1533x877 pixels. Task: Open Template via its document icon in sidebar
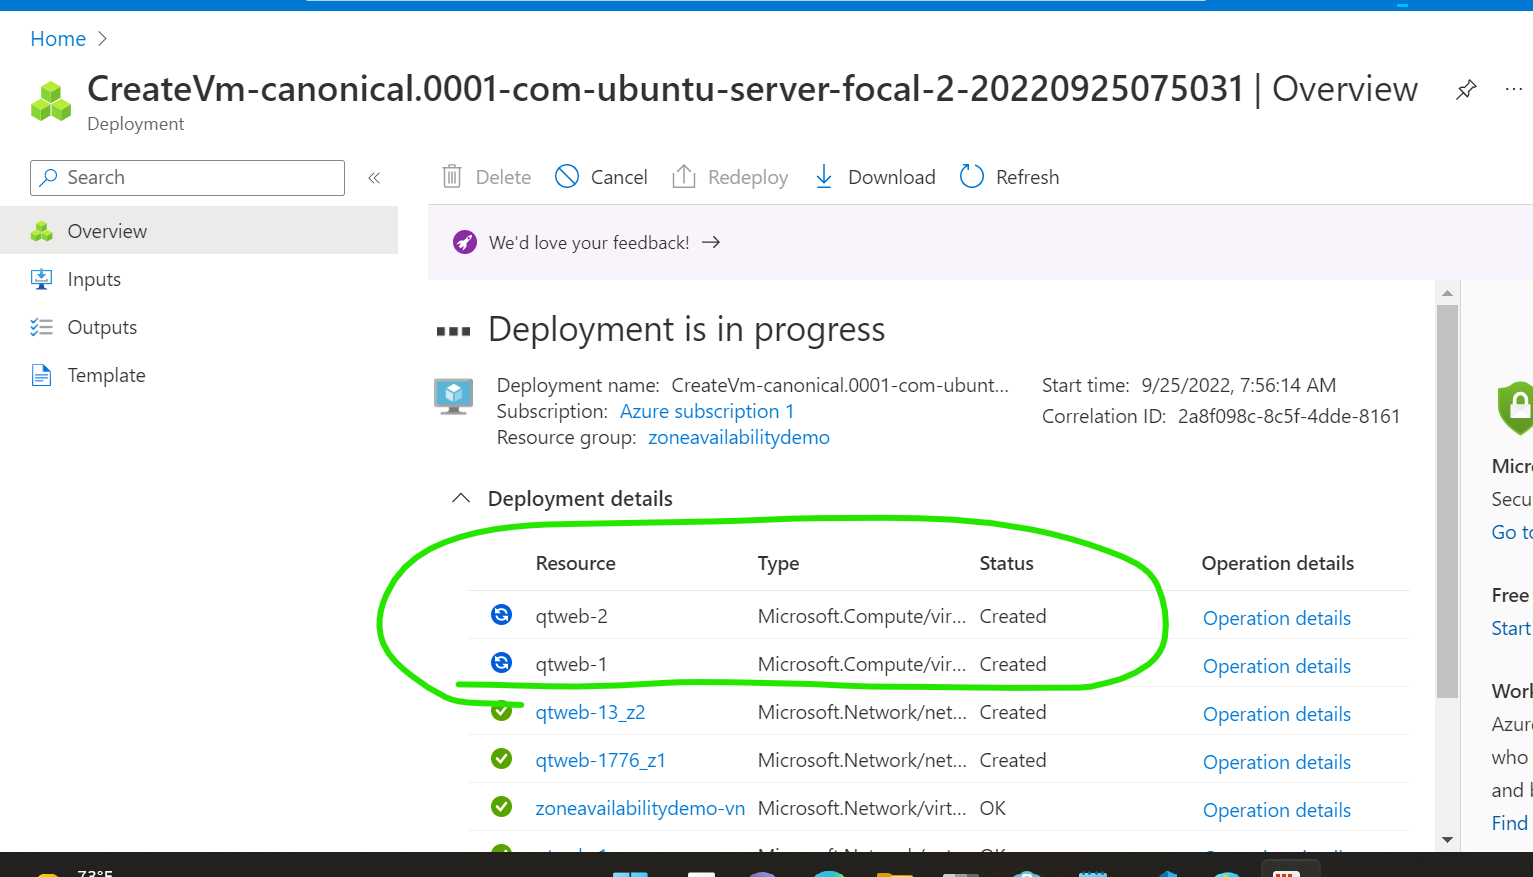point(42,375)
